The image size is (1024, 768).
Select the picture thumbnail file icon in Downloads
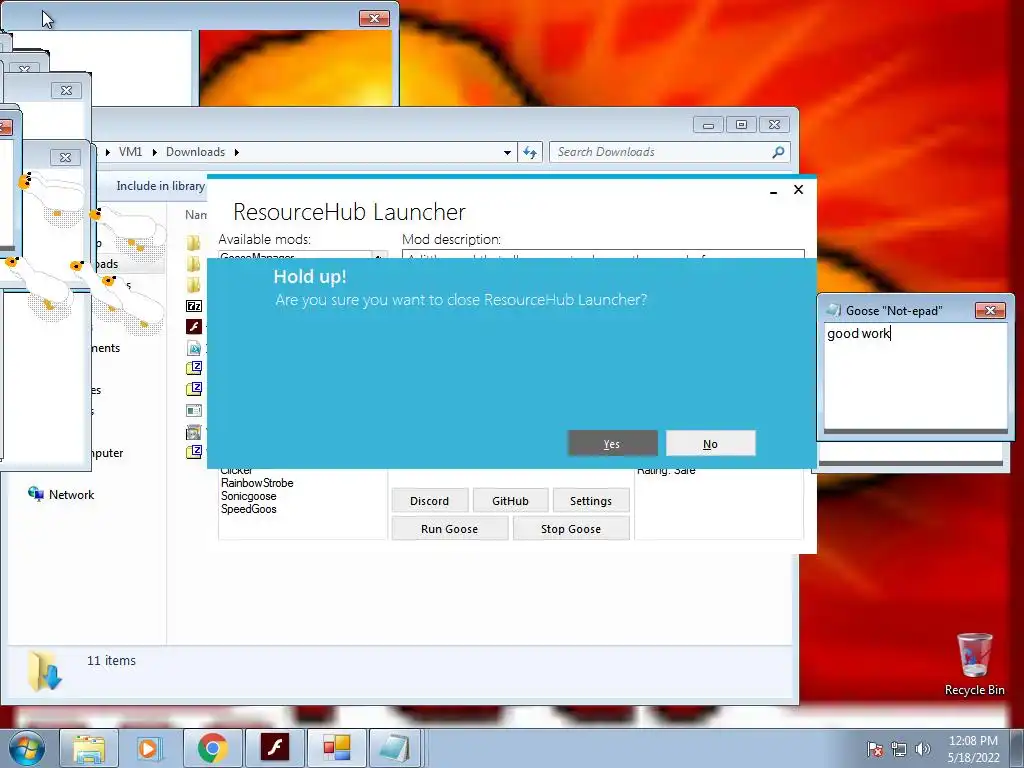(194, 432)
